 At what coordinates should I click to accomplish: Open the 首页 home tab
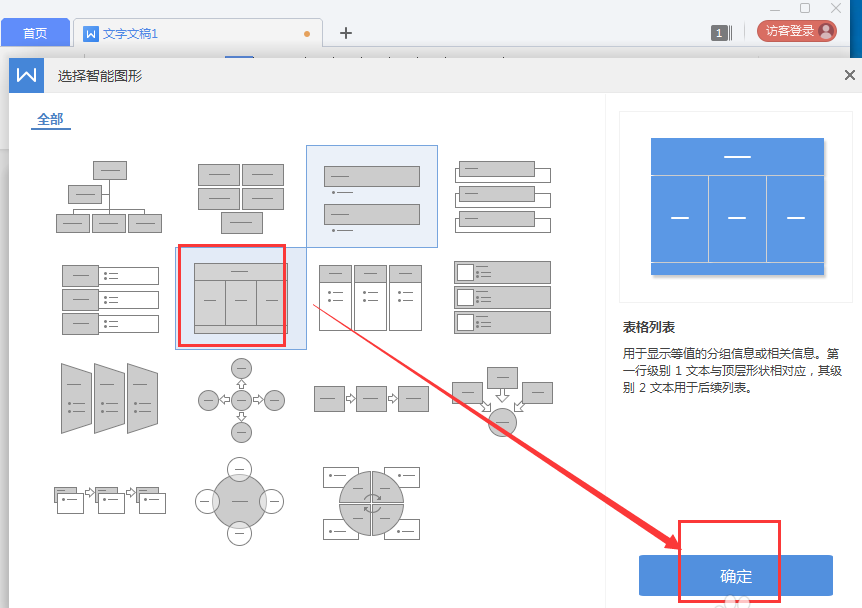point(35,33)
